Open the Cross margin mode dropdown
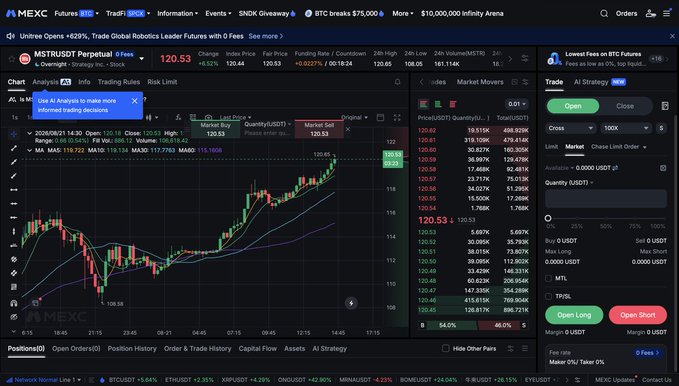Screen dimensions: 679x386 (570, 128)
